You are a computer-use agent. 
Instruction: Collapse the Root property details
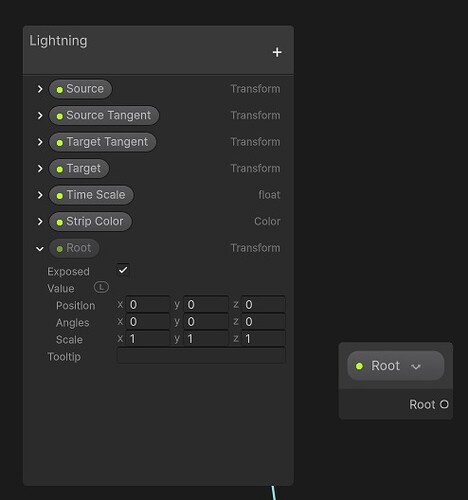pos(40,249)
